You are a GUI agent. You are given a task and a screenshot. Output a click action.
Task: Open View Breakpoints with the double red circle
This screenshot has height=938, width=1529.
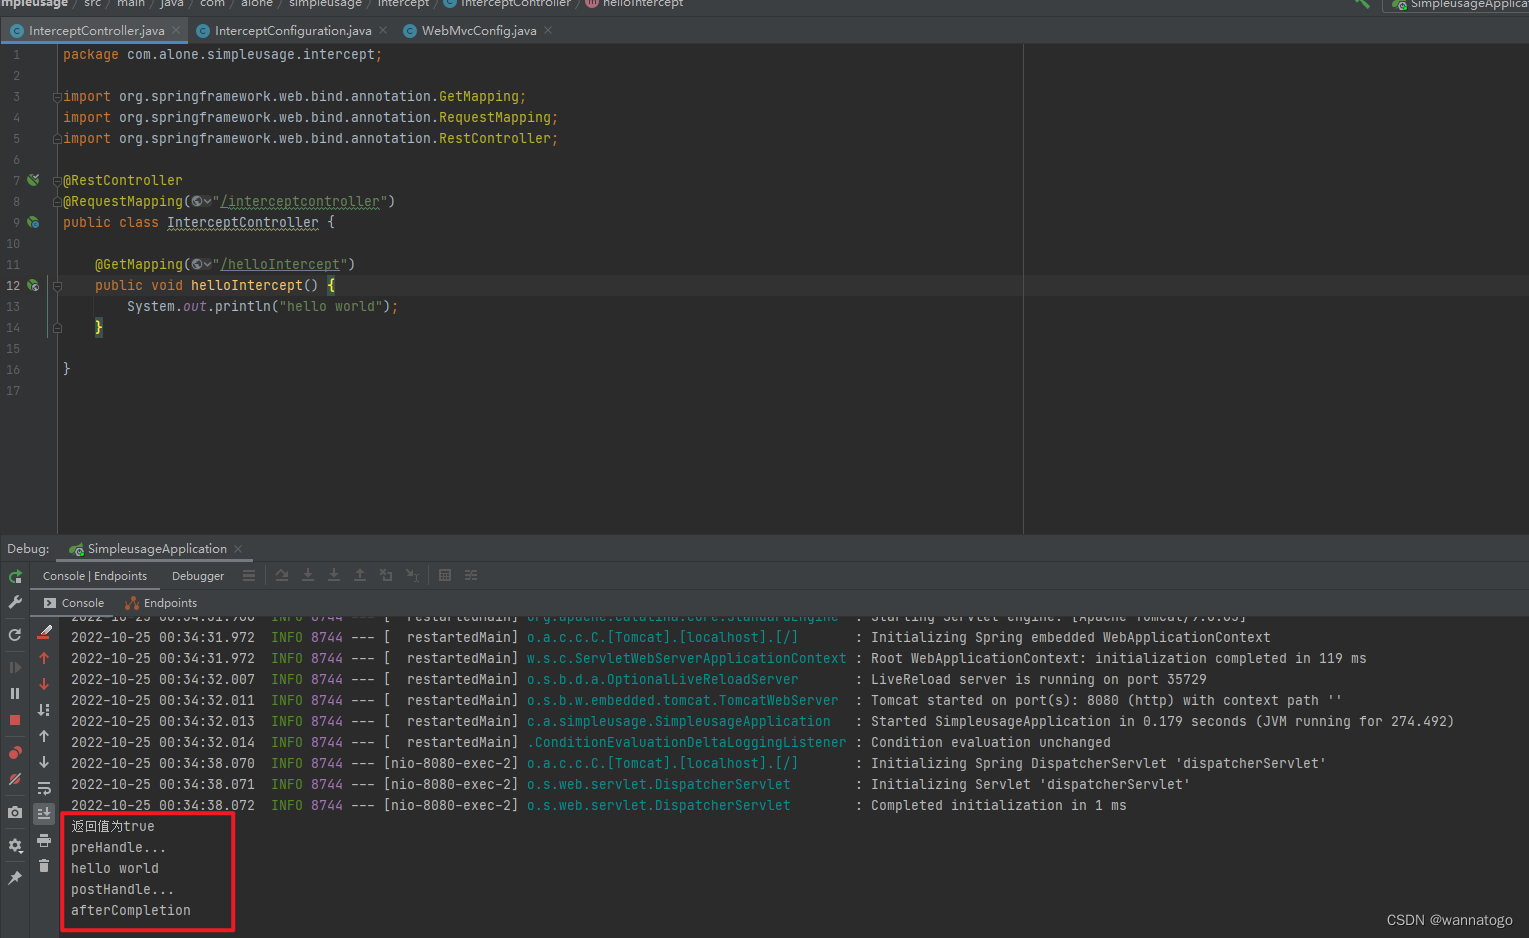pyautogui.click(x=15, y=753)
